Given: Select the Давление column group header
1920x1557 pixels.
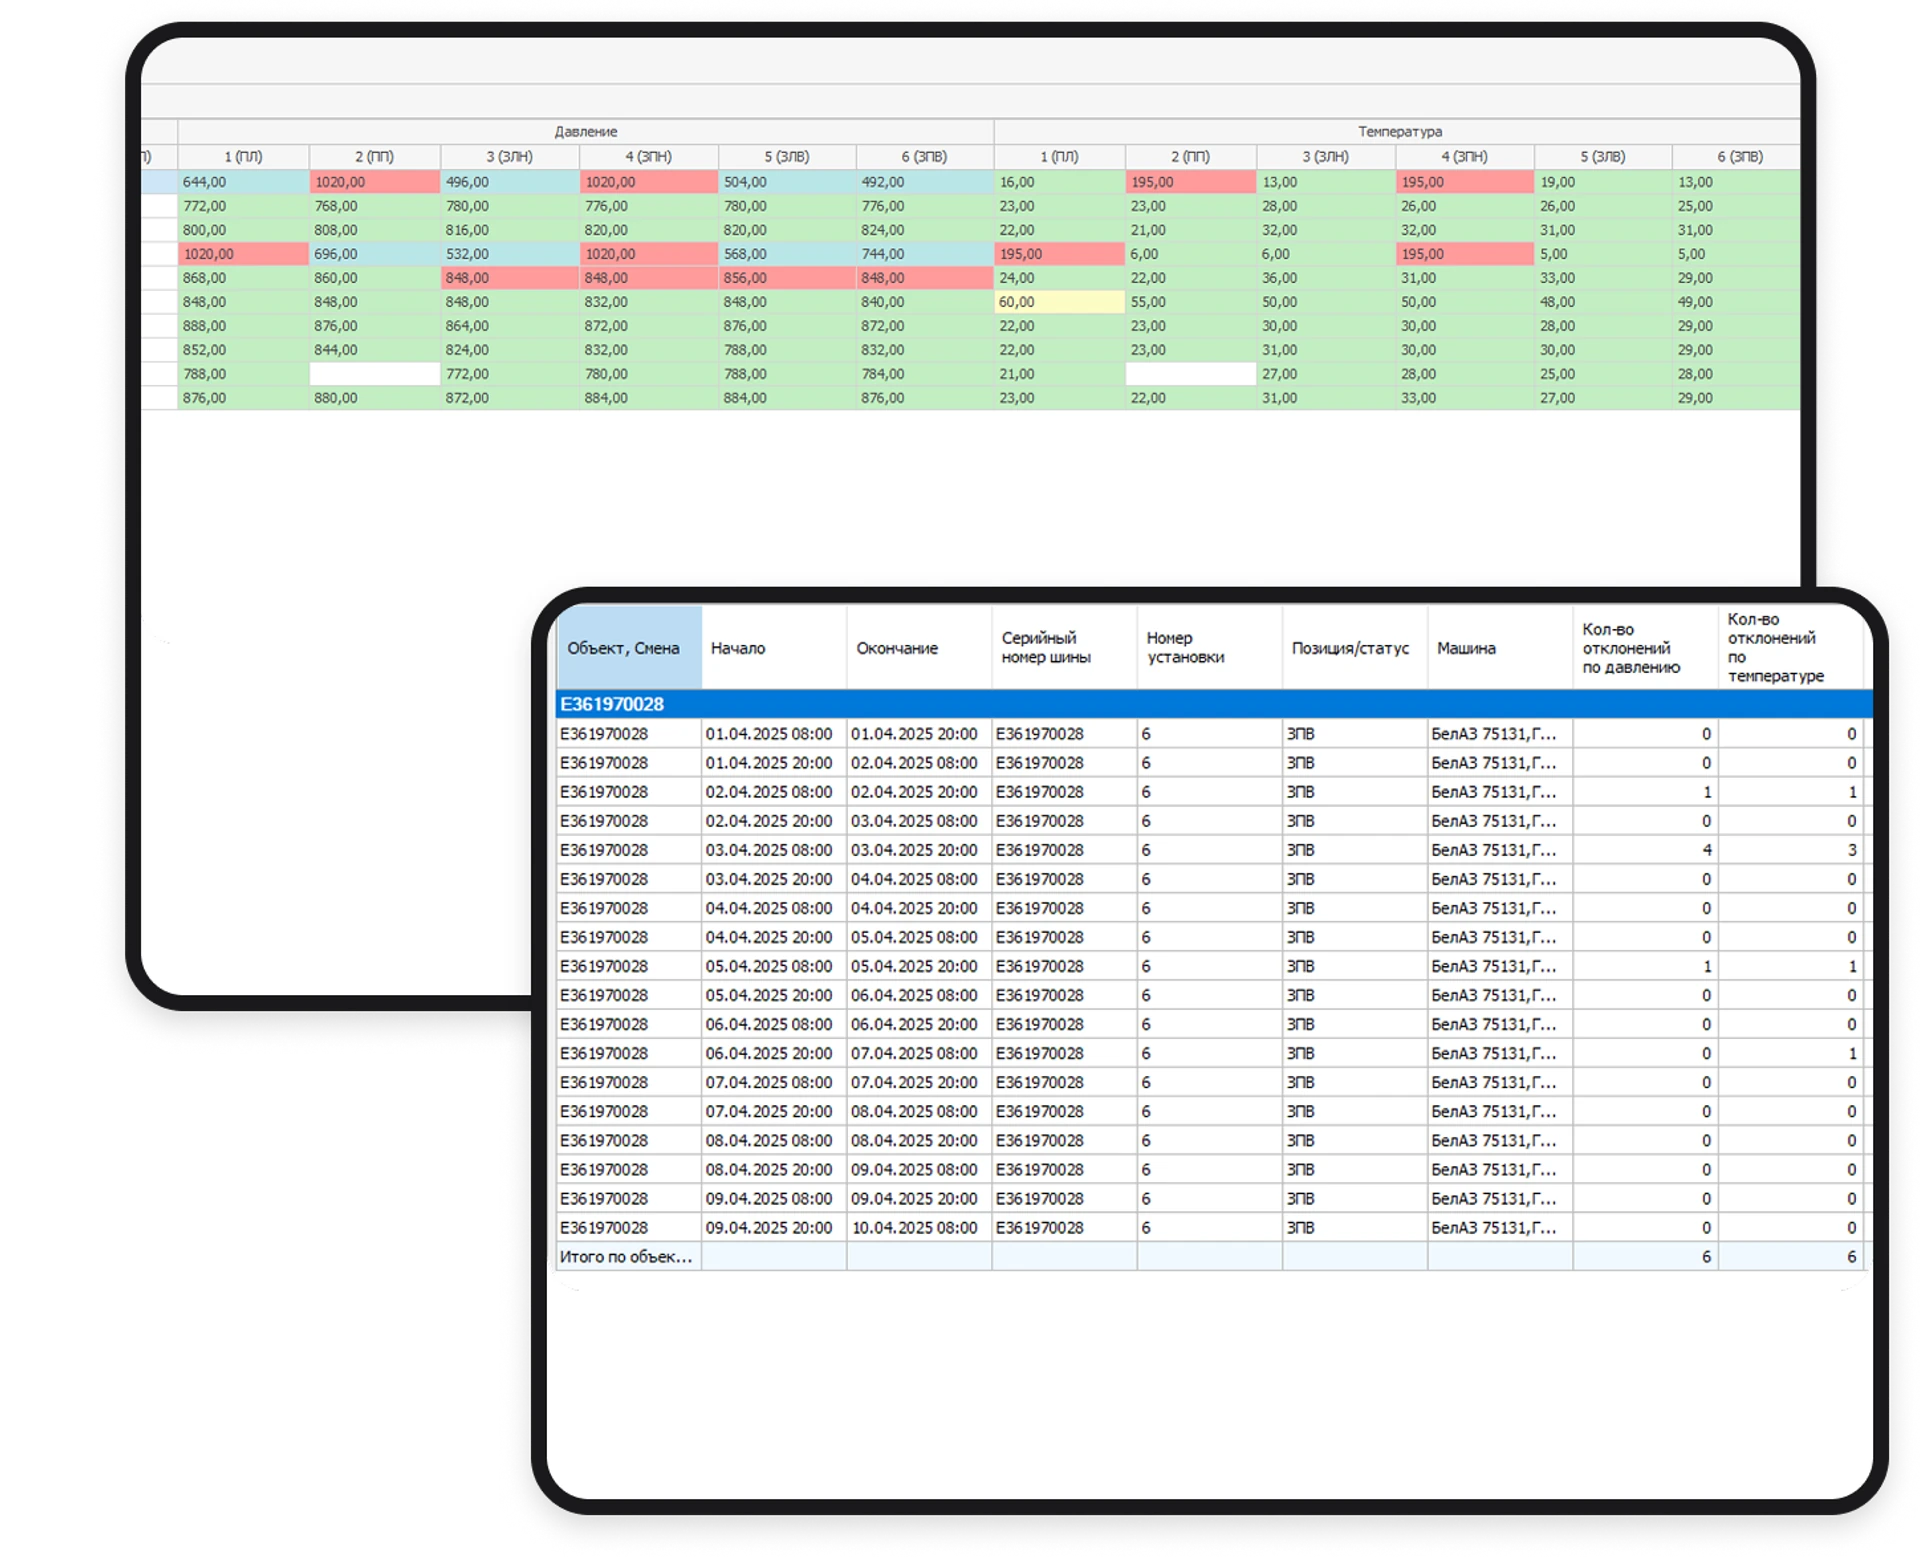Looking at the screenshot, I should pyautogui.click(x=586, y=131).
